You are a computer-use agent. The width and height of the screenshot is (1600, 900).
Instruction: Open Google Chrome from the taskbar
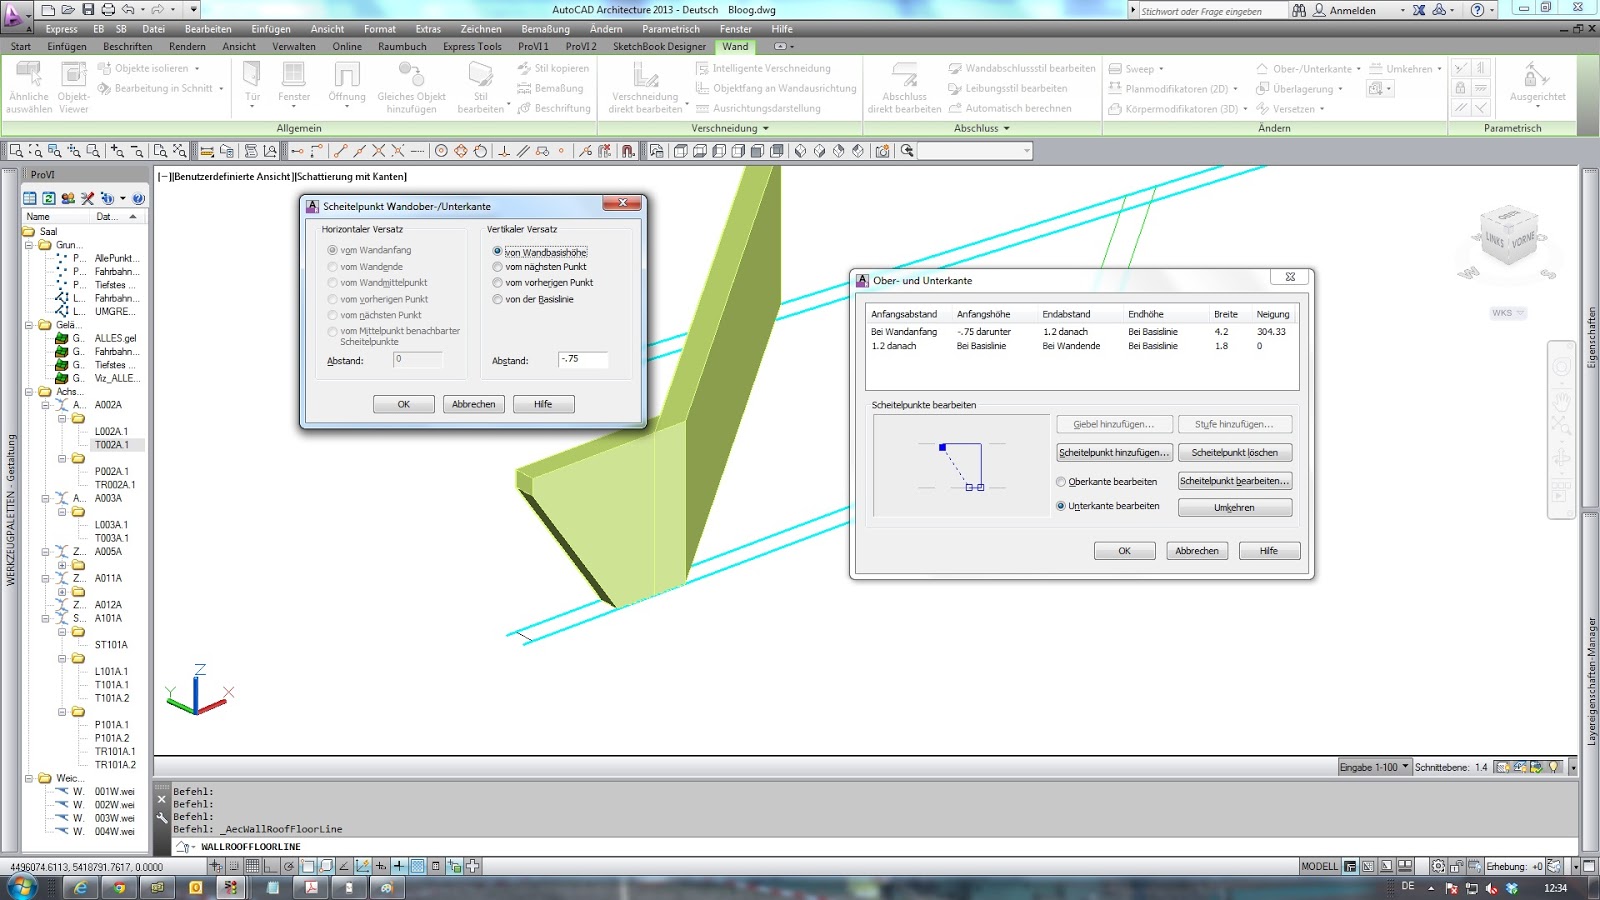coord(119,887)
